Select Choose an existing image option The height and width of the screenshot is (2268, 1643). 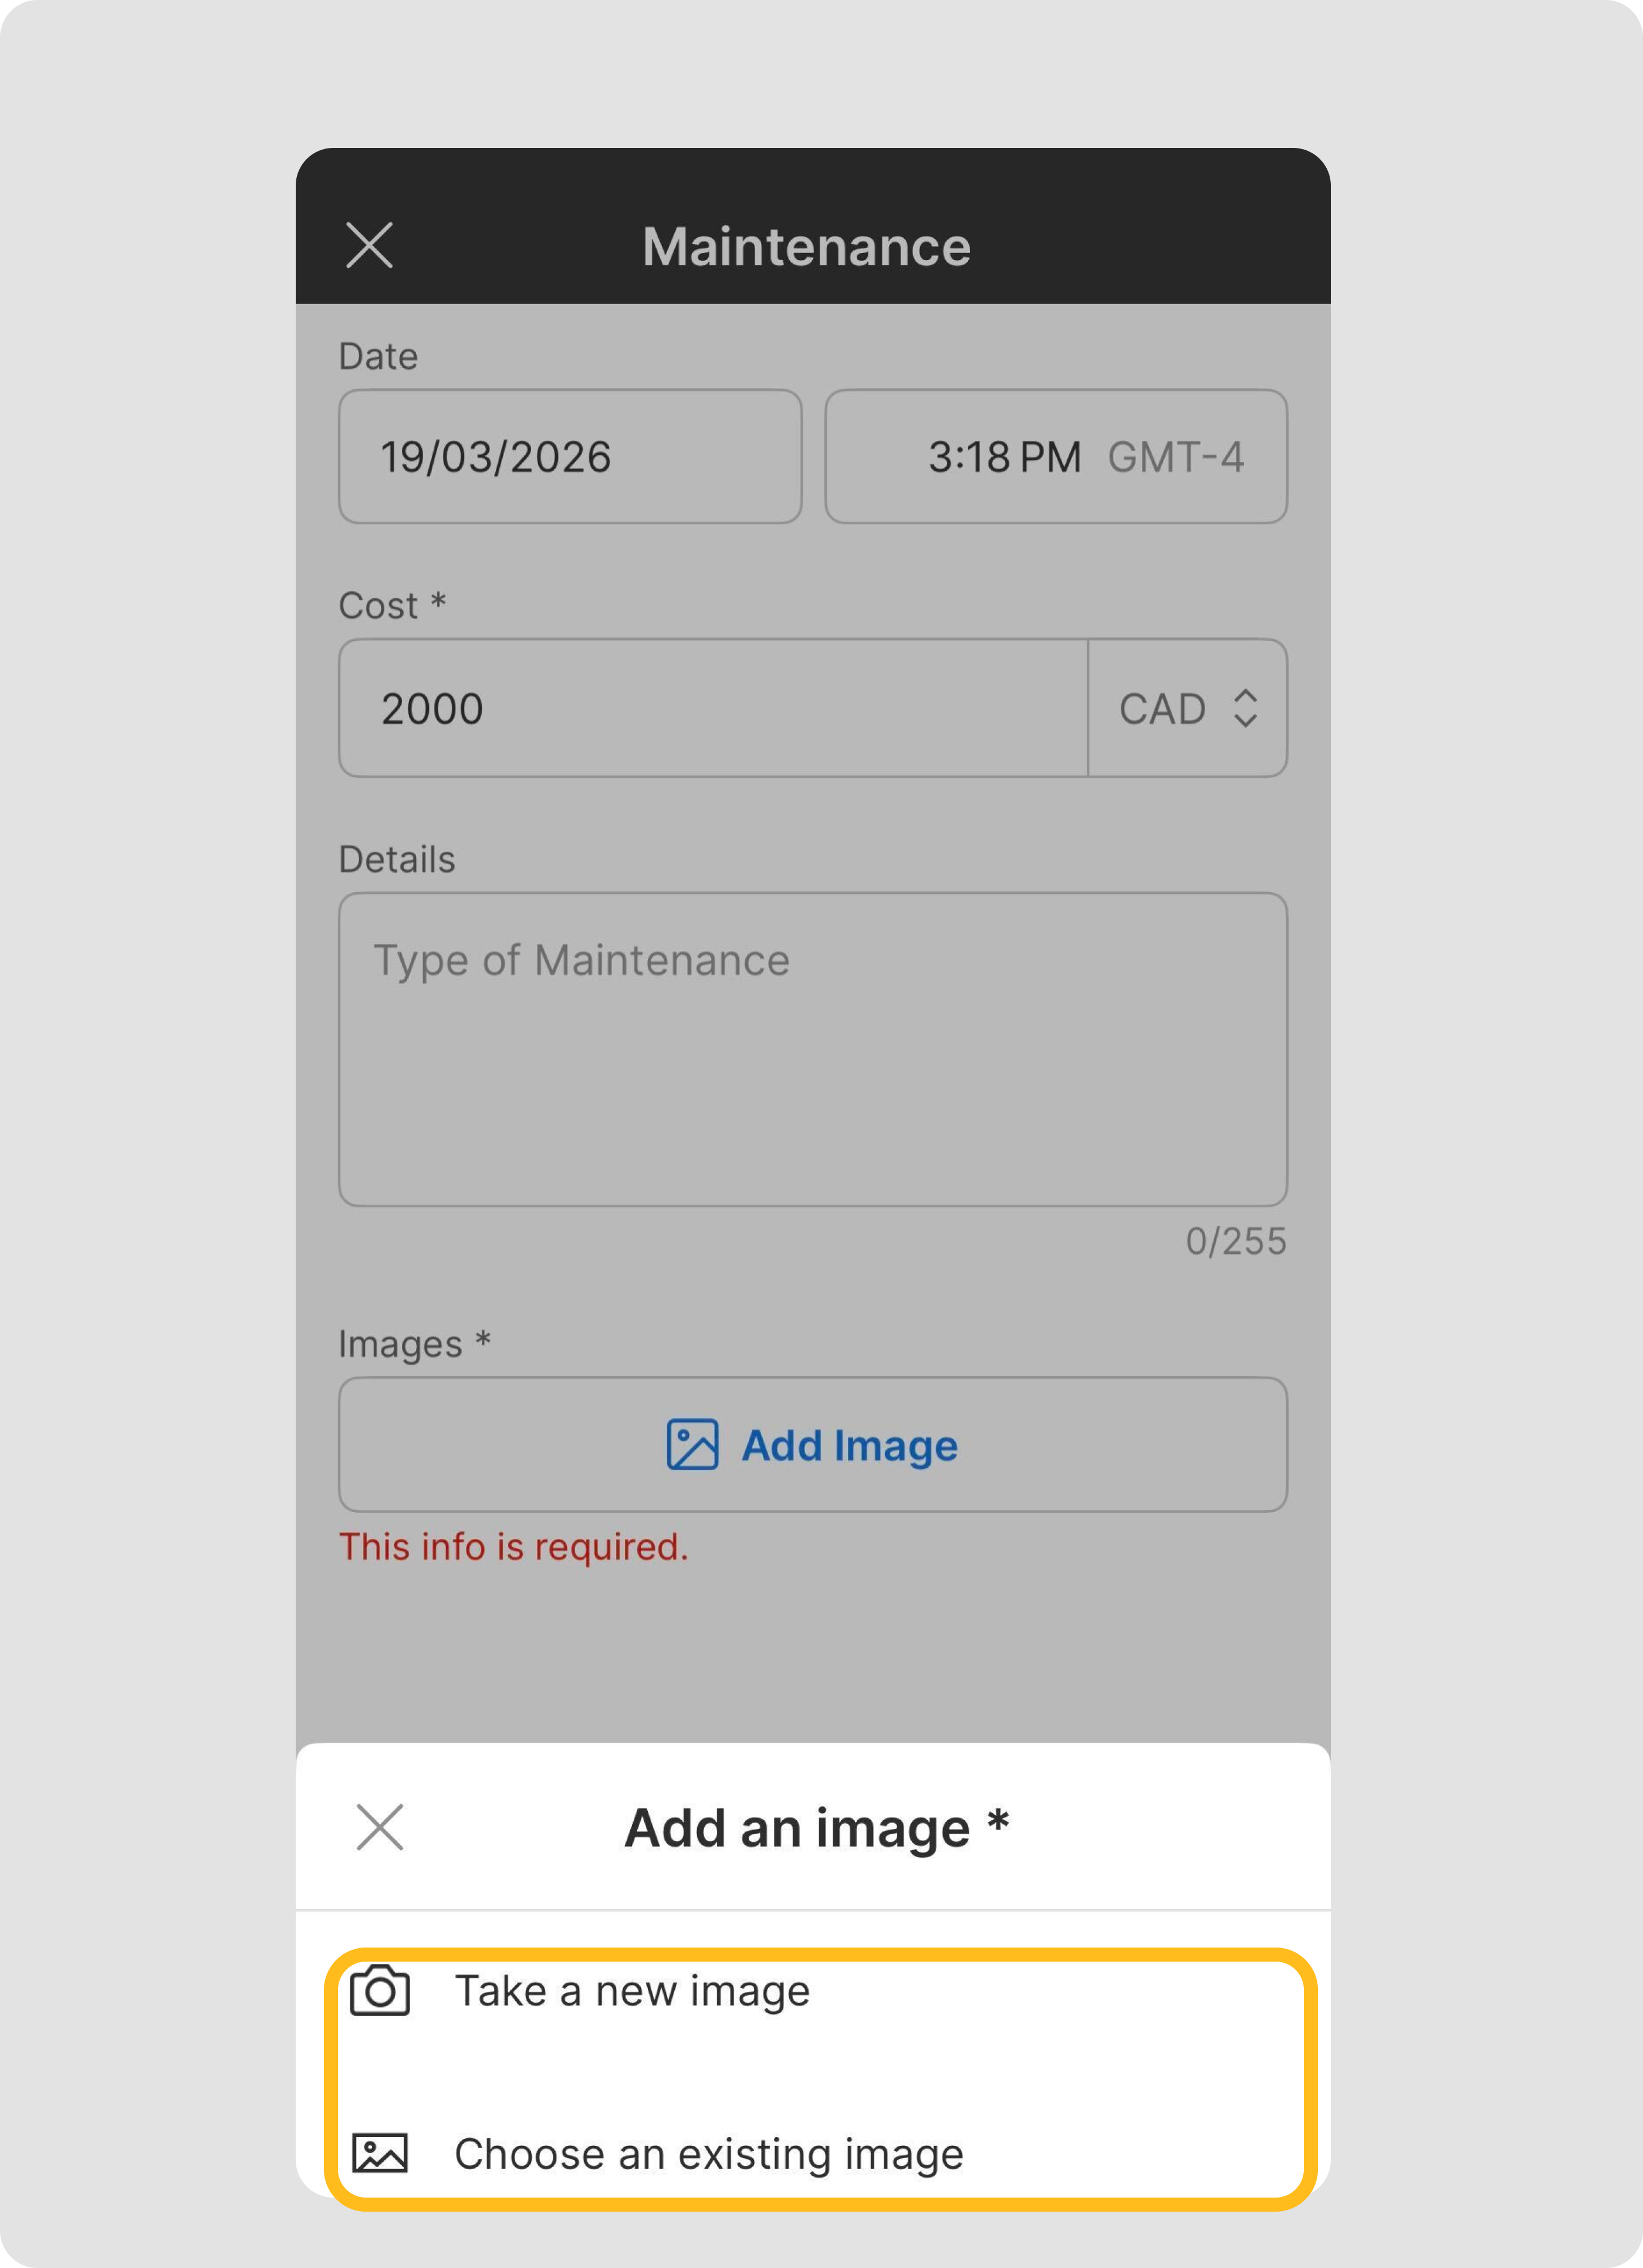click(708, 2154)
